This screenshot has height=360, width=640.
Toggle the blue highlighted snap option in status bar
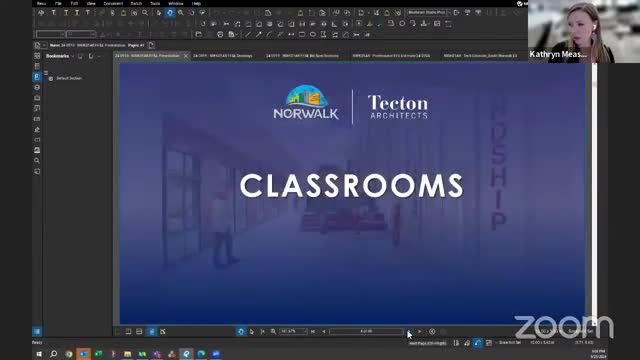click(478, 343)
